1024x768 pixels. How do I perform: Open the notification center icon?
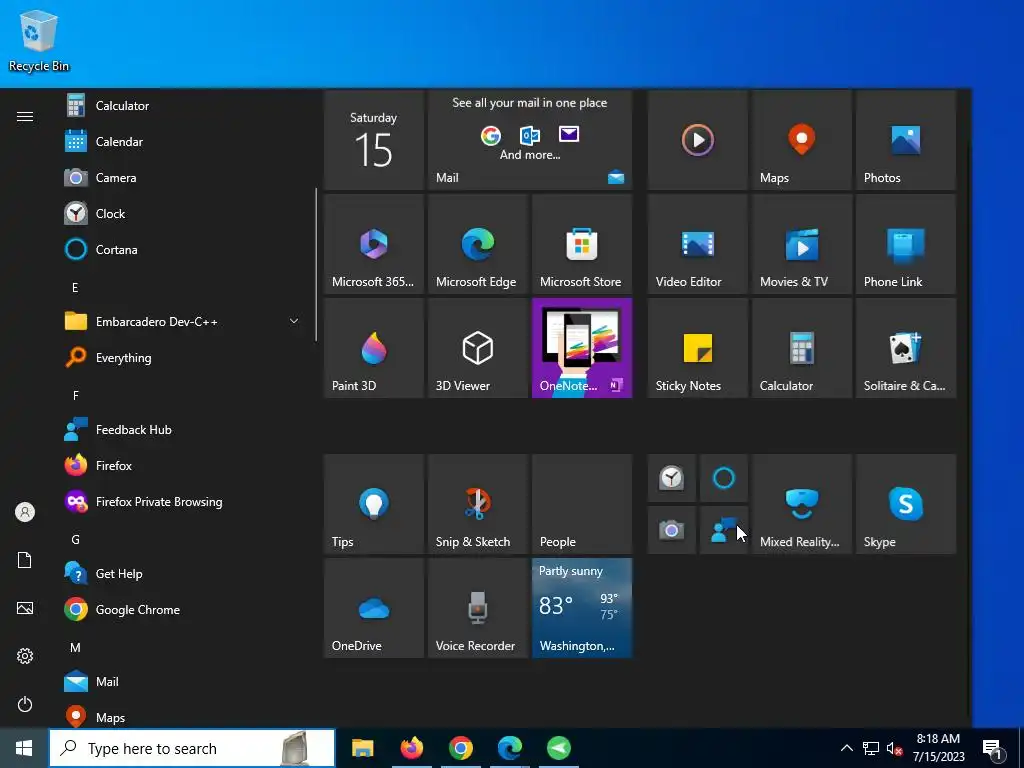[x=993, y=748]
